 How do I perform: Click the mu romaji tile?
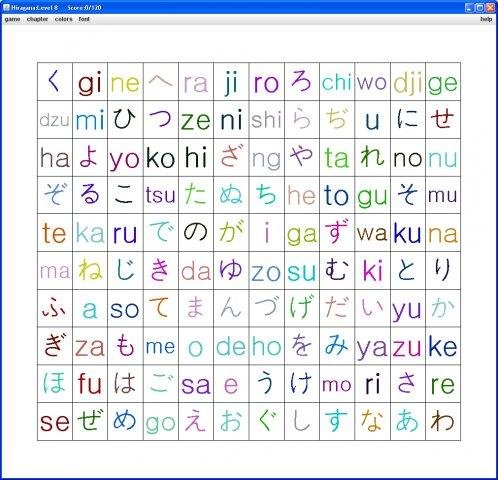[443, 195]
